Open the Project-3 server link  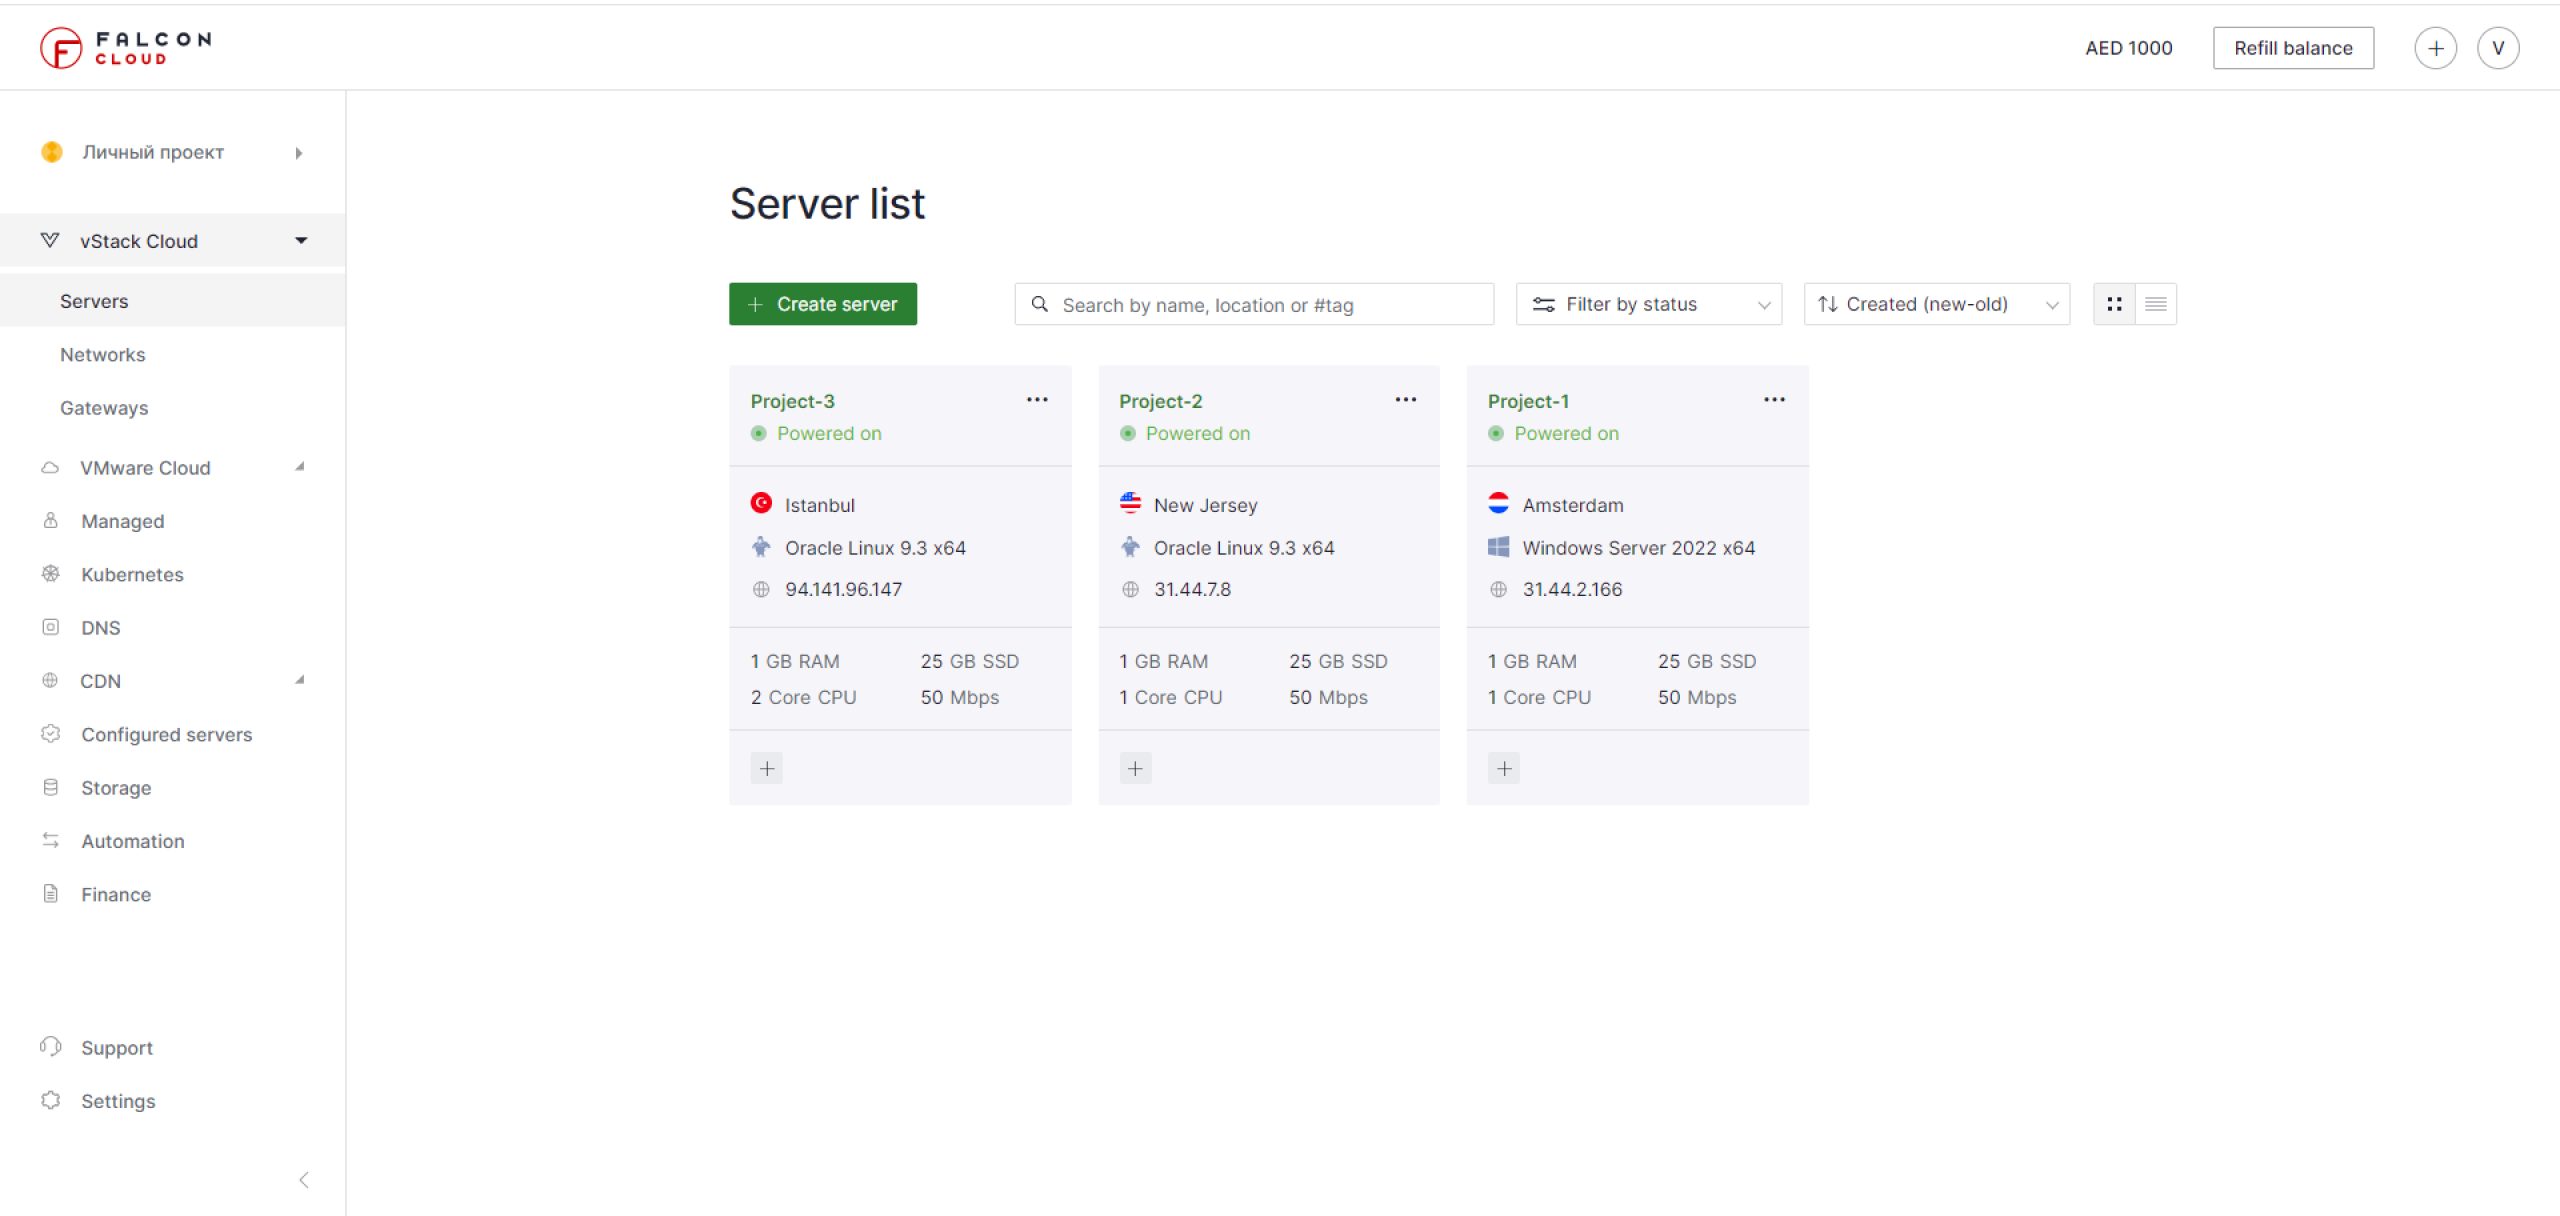coord(792,401)
